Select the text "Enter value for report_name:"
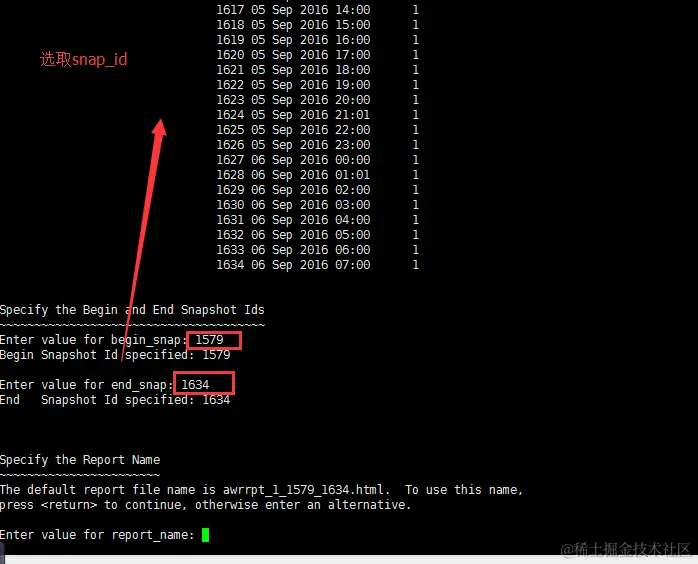Screen dimensions: 698x564 point(97,535)
